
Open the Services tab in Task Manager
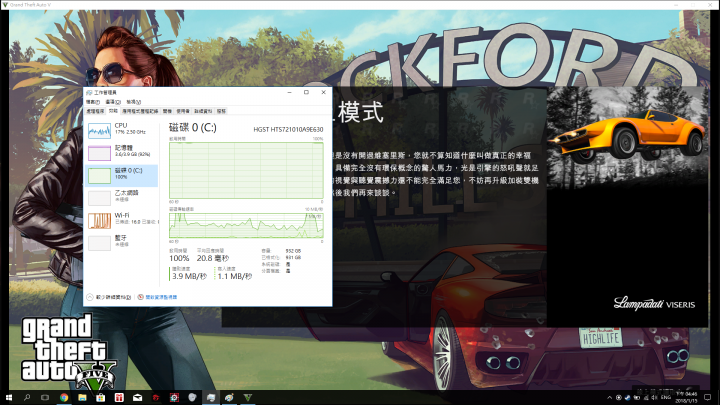(x=221, y=111)
